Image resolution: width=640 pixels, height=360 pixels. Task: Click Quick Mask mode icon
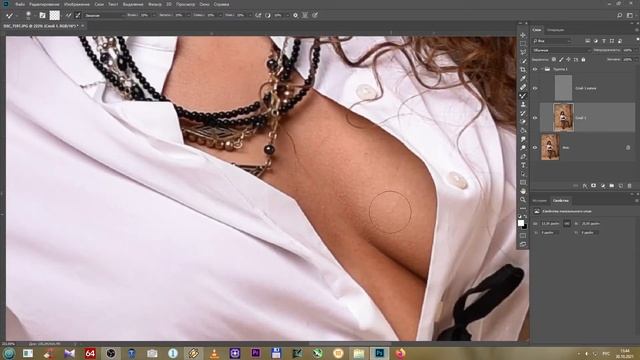tap(523, 235)
